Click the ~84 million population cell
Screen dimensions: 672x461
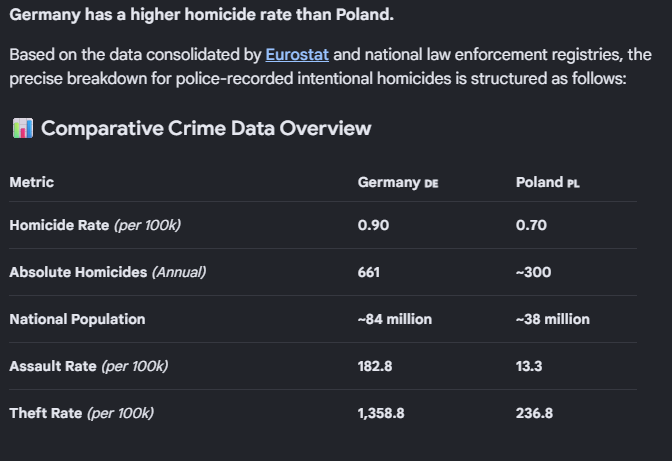(395, 319)
